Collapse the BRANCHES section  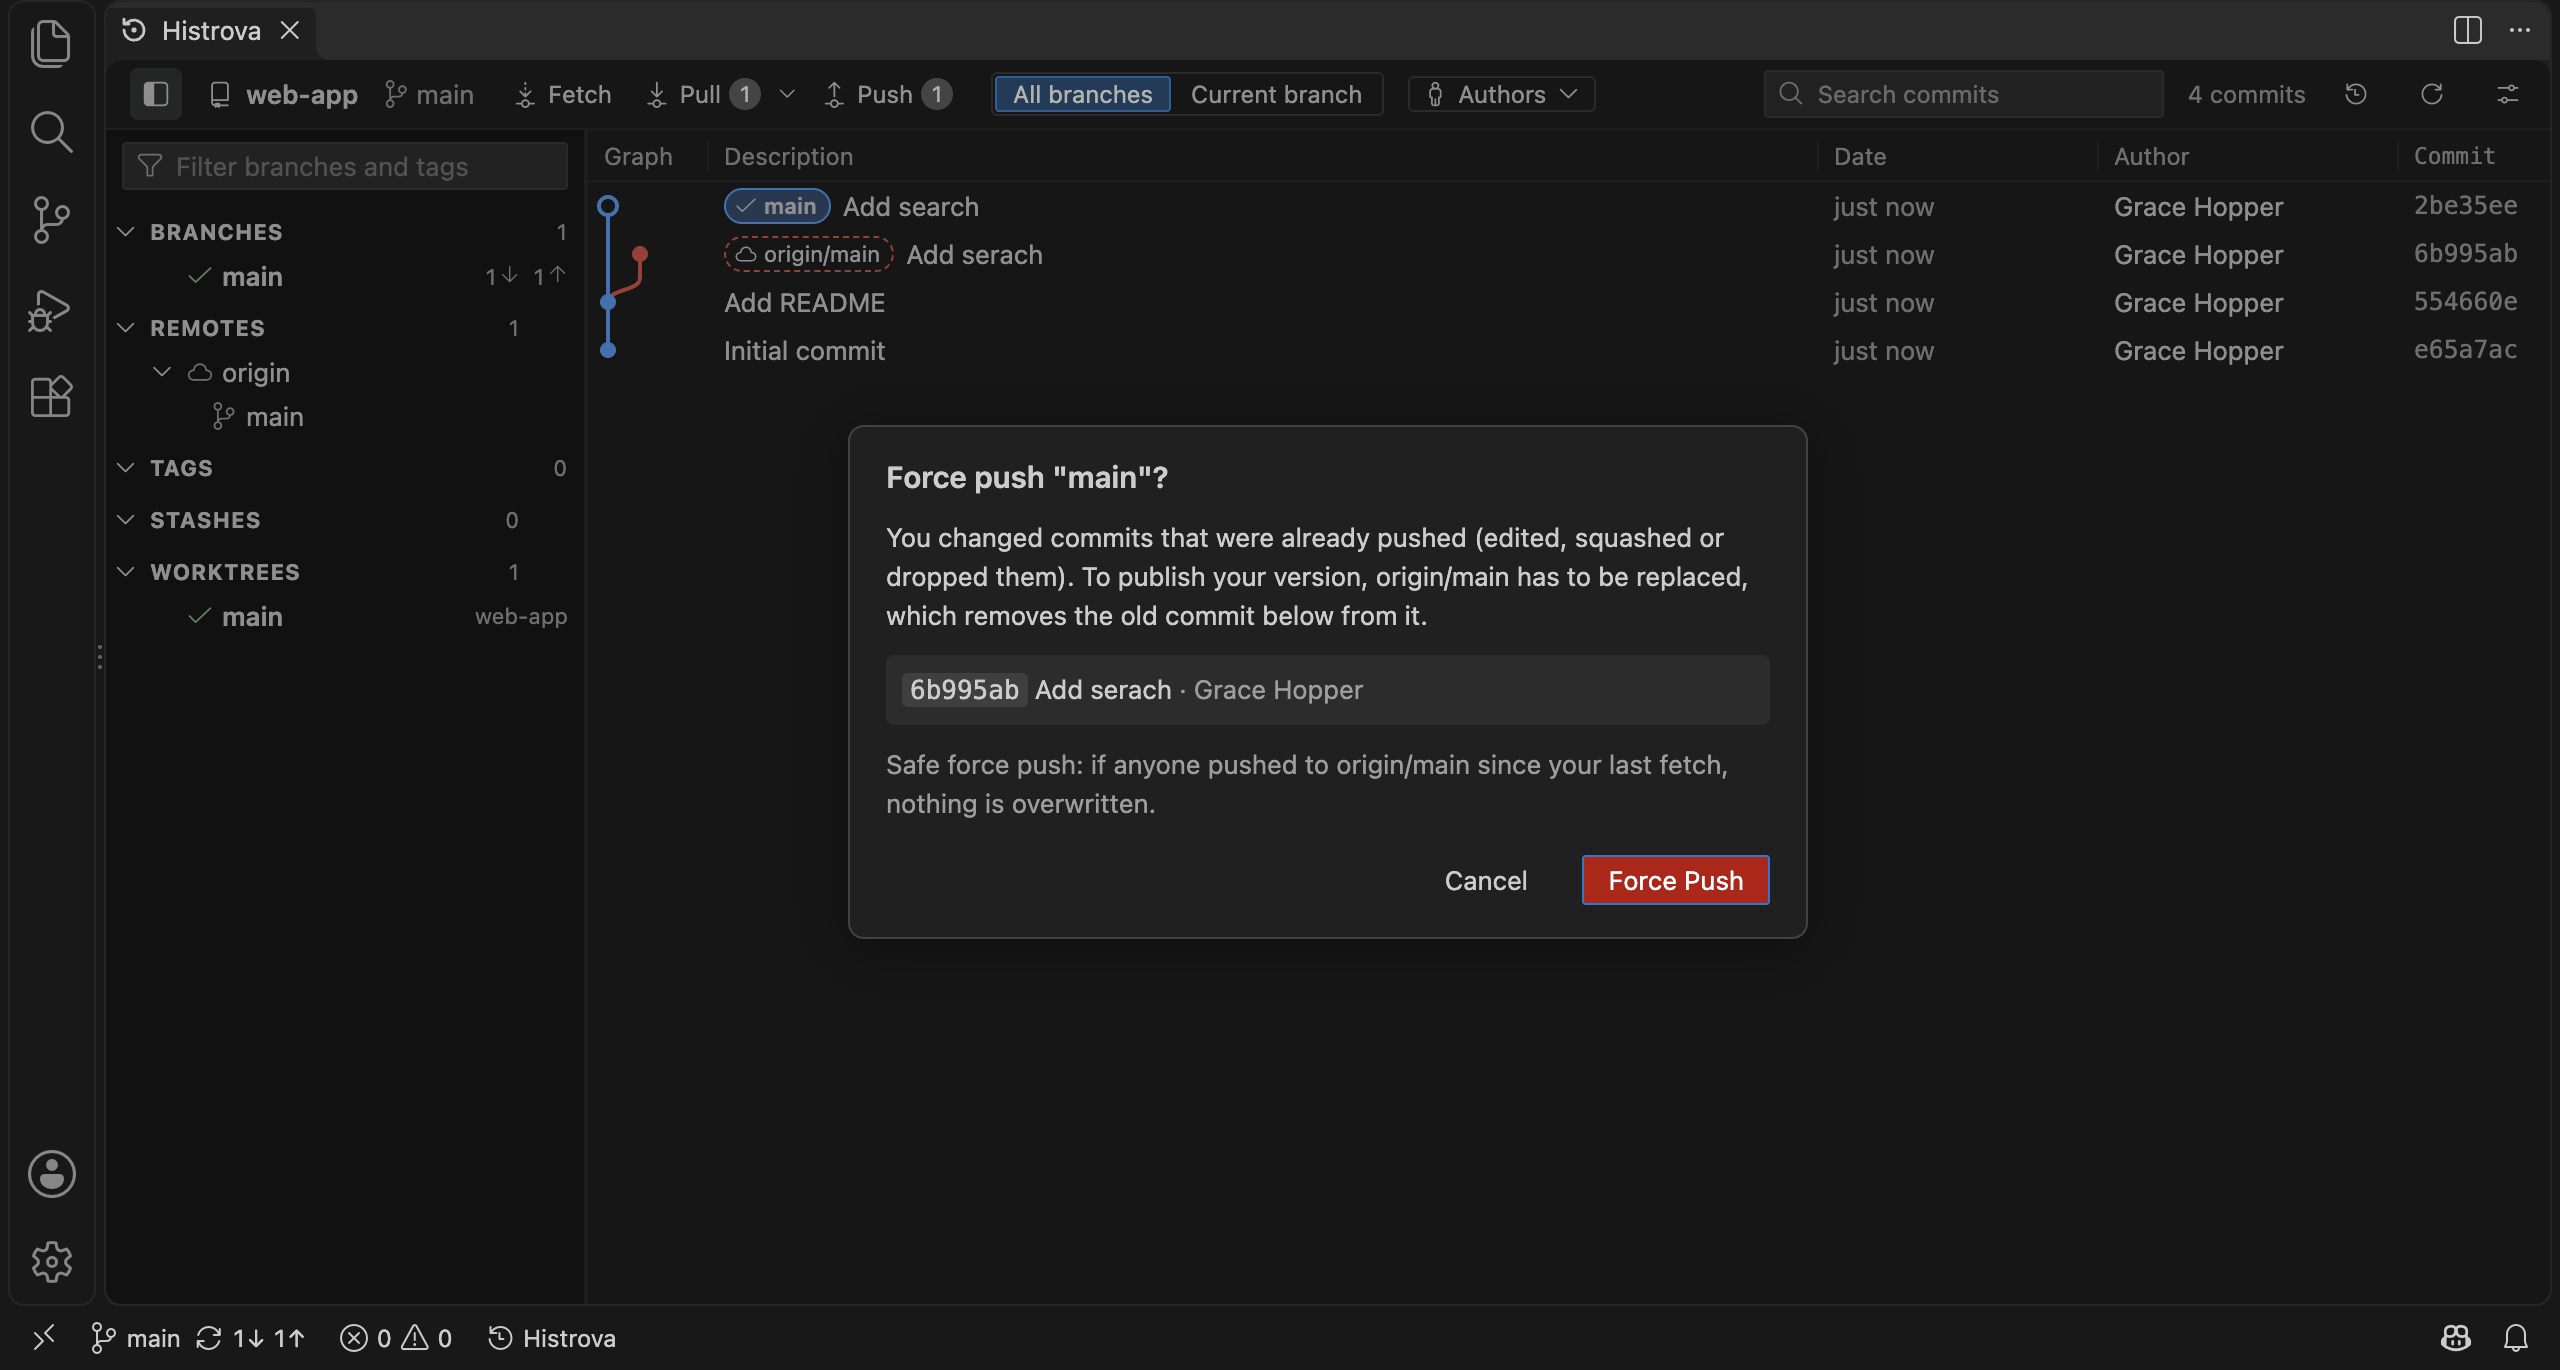(x=126, y=232)
